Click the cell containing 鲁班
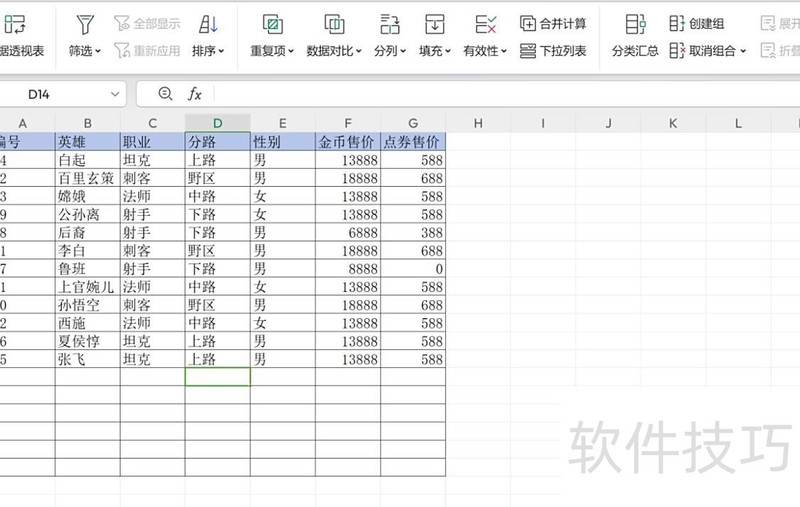The width and height of the screenshot is (800, 507). coord(88,269)
